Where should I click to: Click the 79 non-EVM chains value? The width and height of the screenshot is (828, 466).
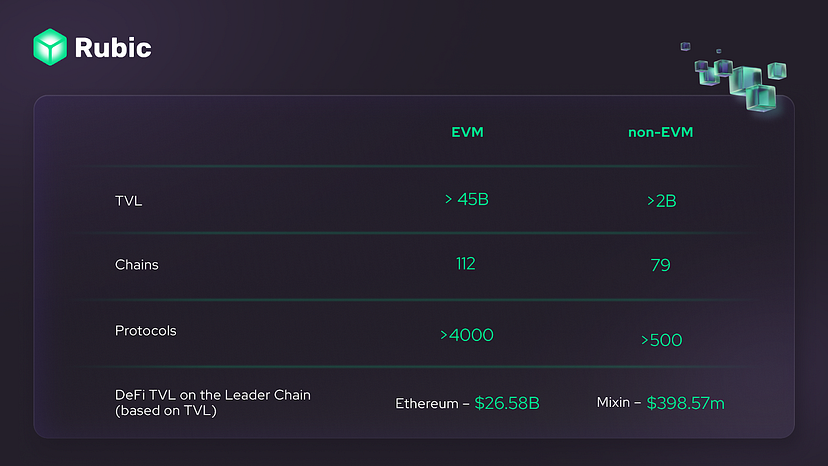(661, 265)
